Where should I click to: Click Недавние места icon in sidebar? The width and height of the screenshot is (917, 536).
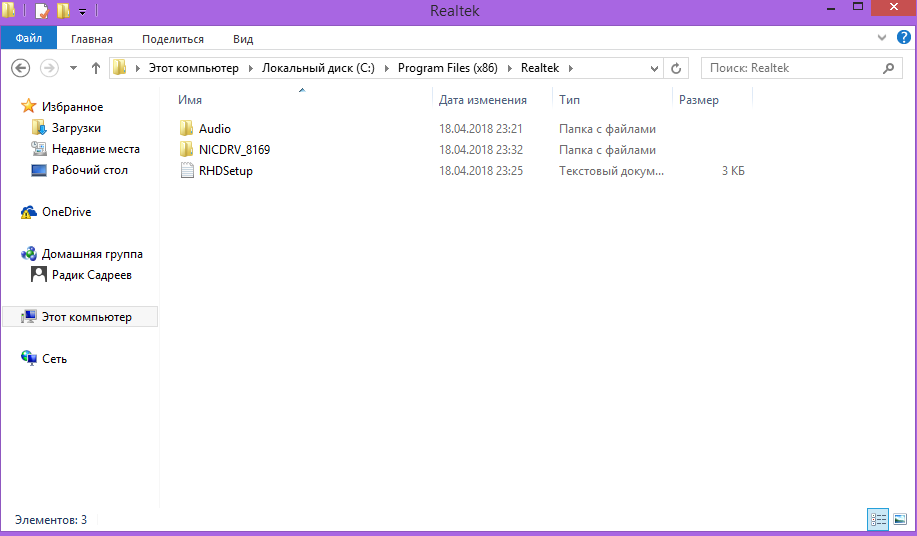click(x=39, y=148)
